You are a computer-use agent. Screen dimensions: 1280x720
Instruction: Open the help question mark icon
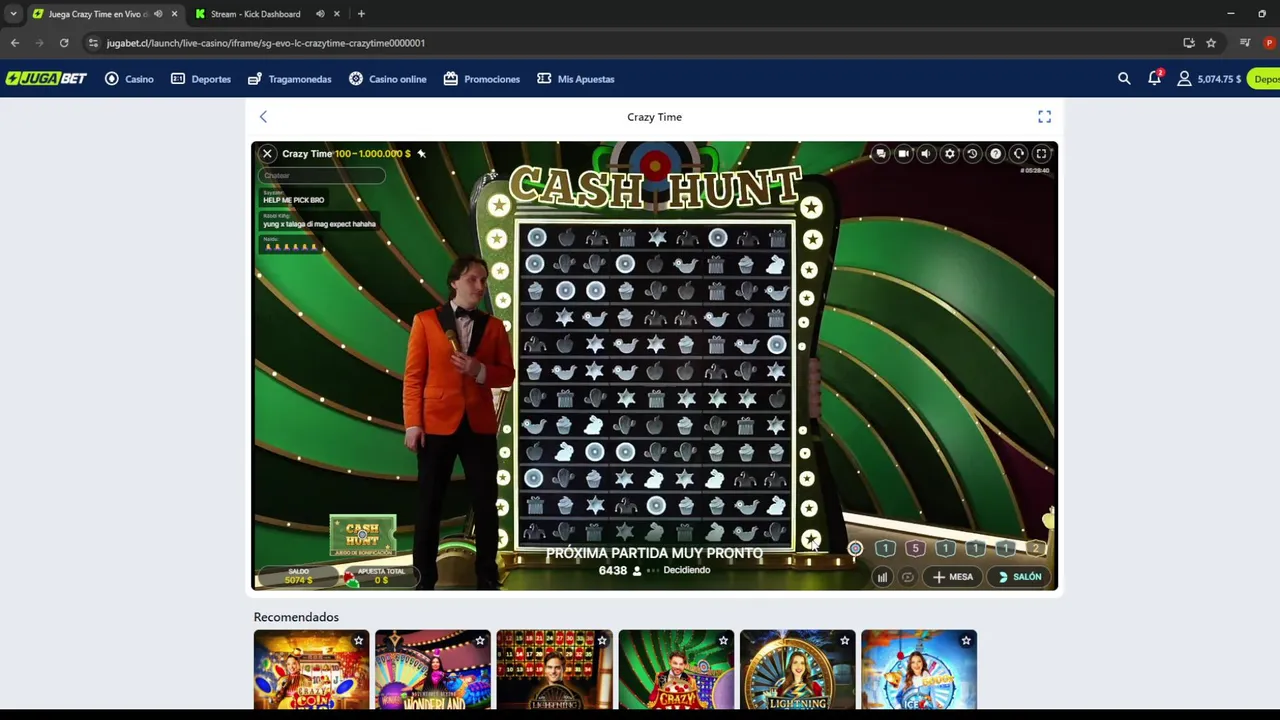pyautogui.click(x=995, y=154)
